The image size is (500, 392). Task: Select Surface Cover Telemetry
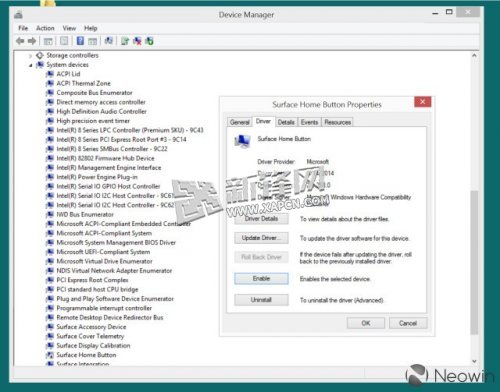(90, 336)
